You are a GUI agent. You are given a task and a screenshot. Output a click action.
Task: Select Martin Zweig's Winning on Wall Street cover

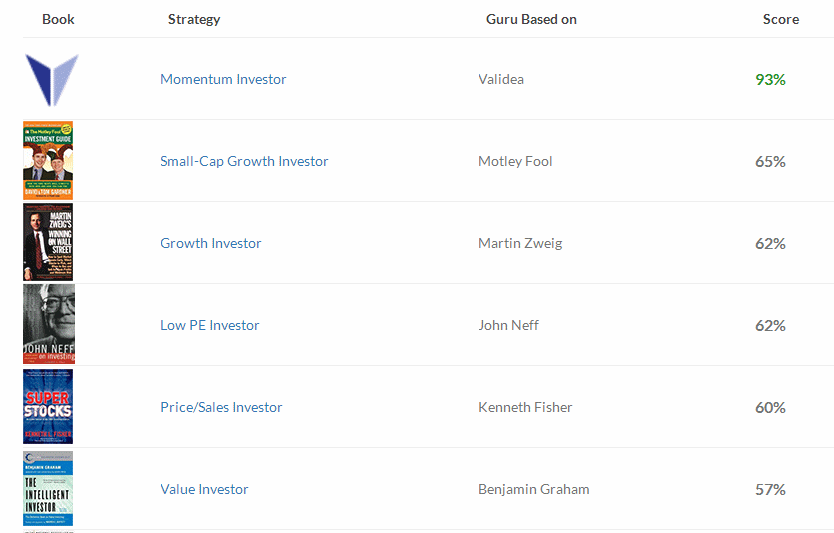click(48, 242)
